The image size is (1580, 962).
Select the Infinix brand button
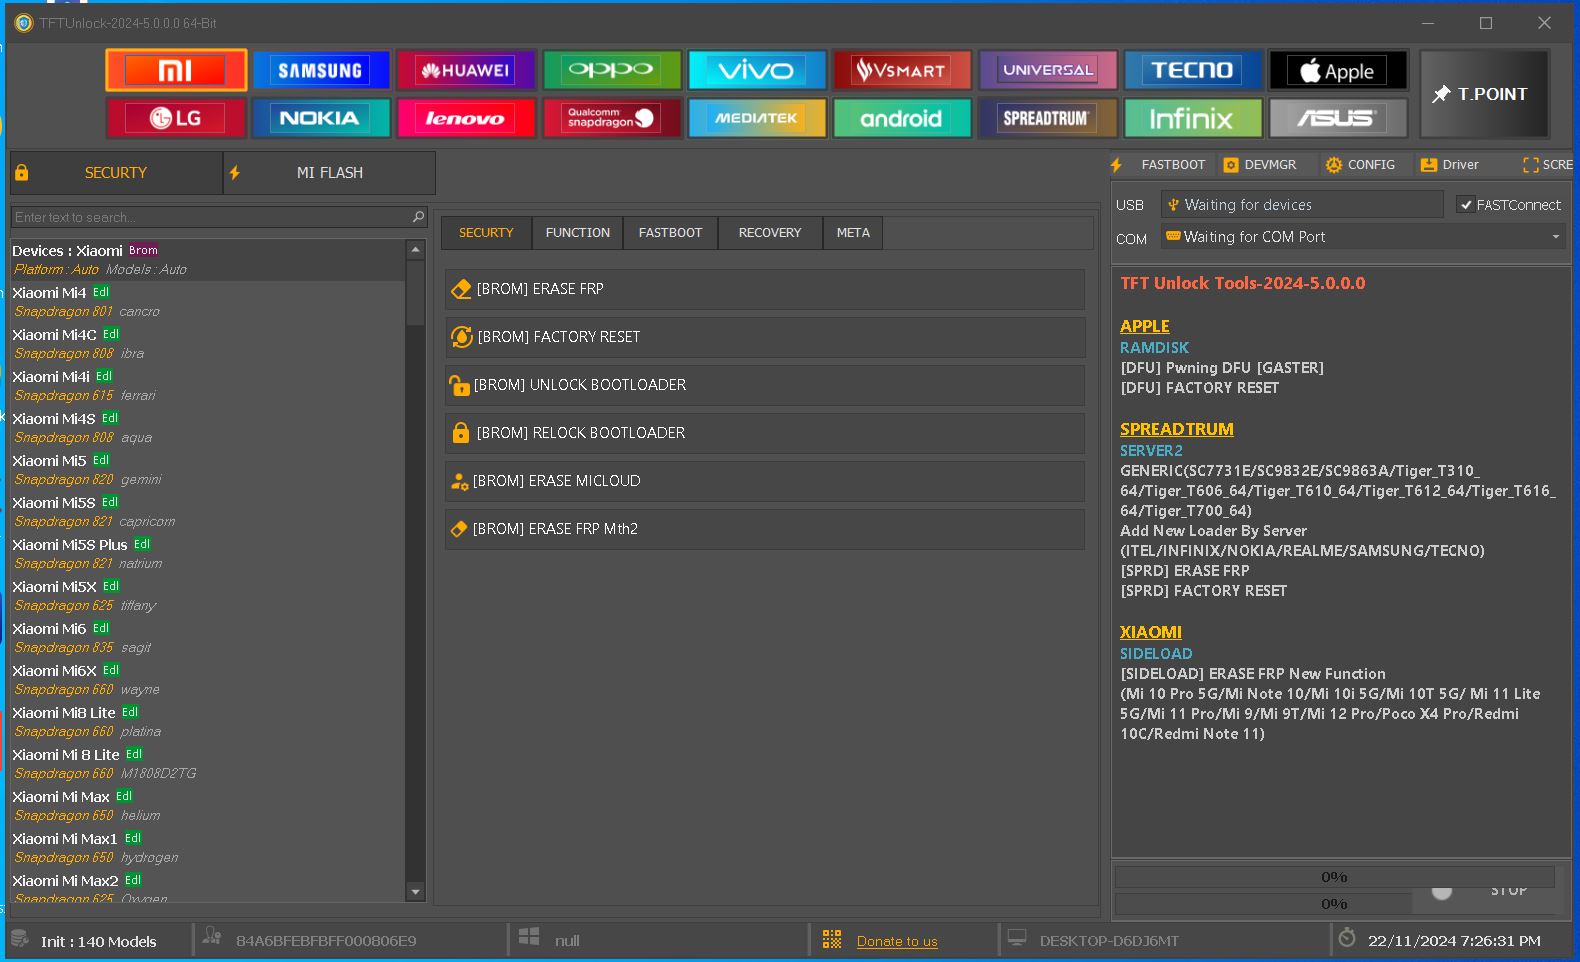pyautogui.click(x=1193, y=118)
